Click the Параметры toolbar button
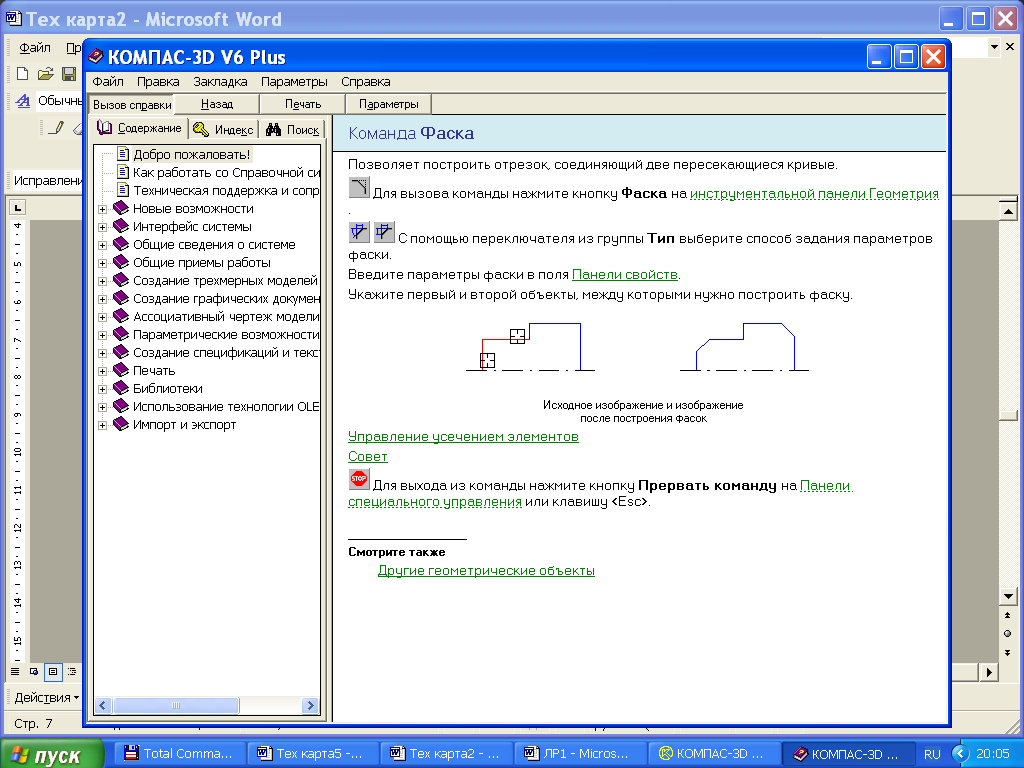Screen dimensions: 1024x768 389,104
